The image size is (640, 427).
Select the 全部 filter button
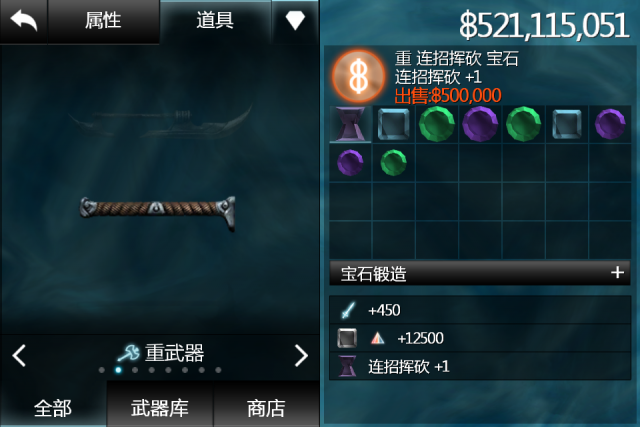tap(53, 407)
